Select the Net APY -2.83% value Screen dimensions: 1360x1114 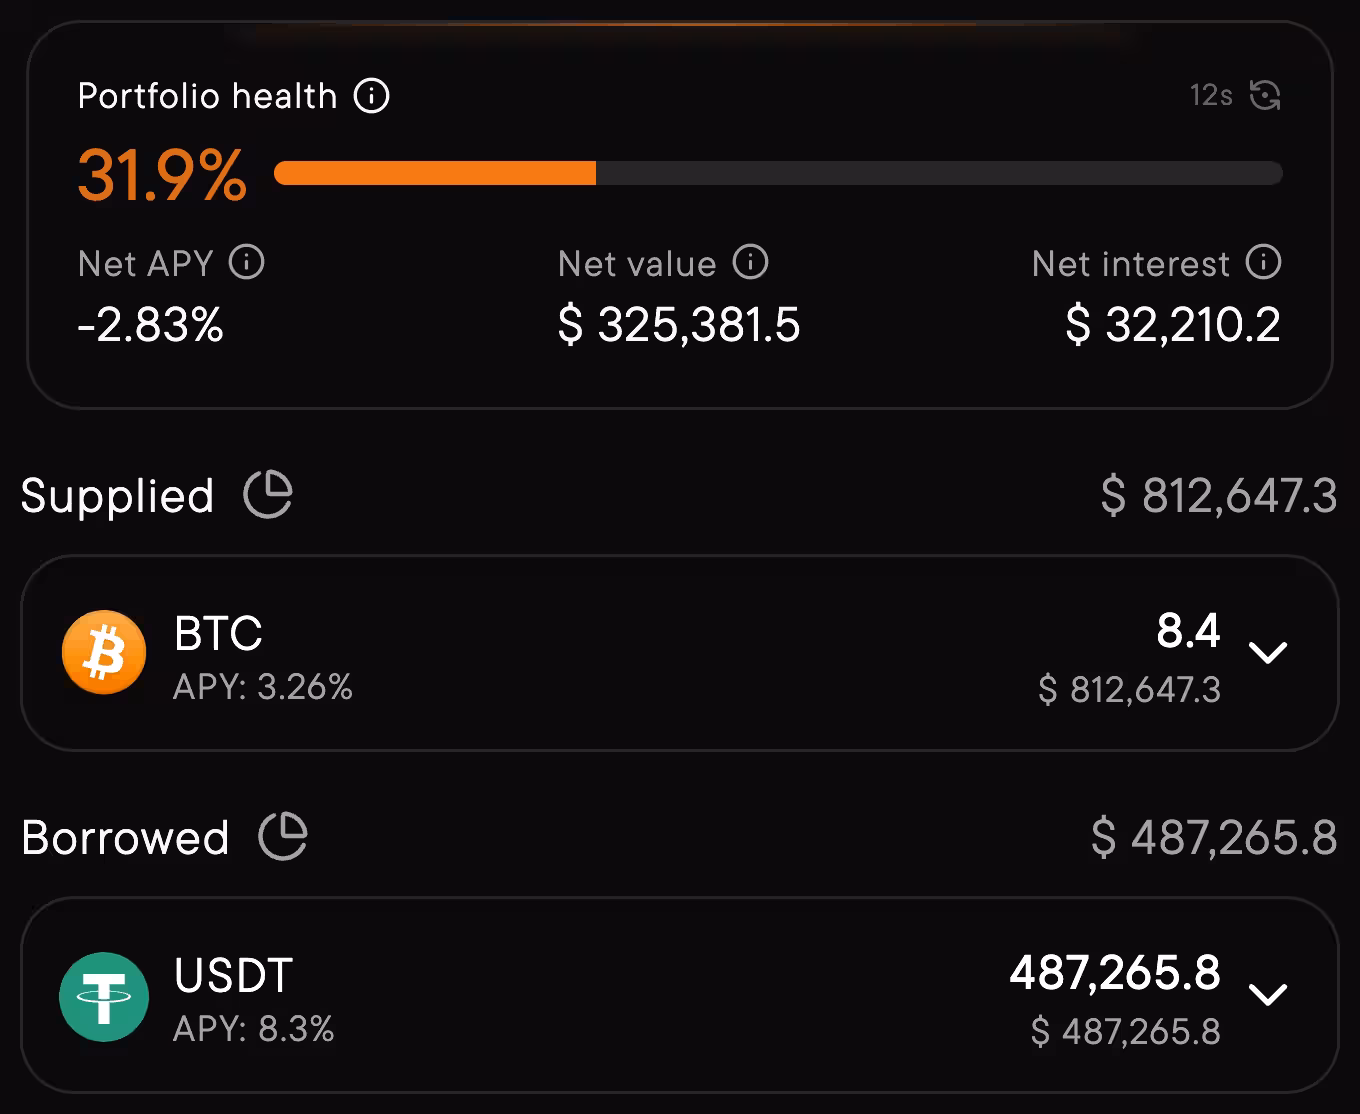click(x=150, y=324)
